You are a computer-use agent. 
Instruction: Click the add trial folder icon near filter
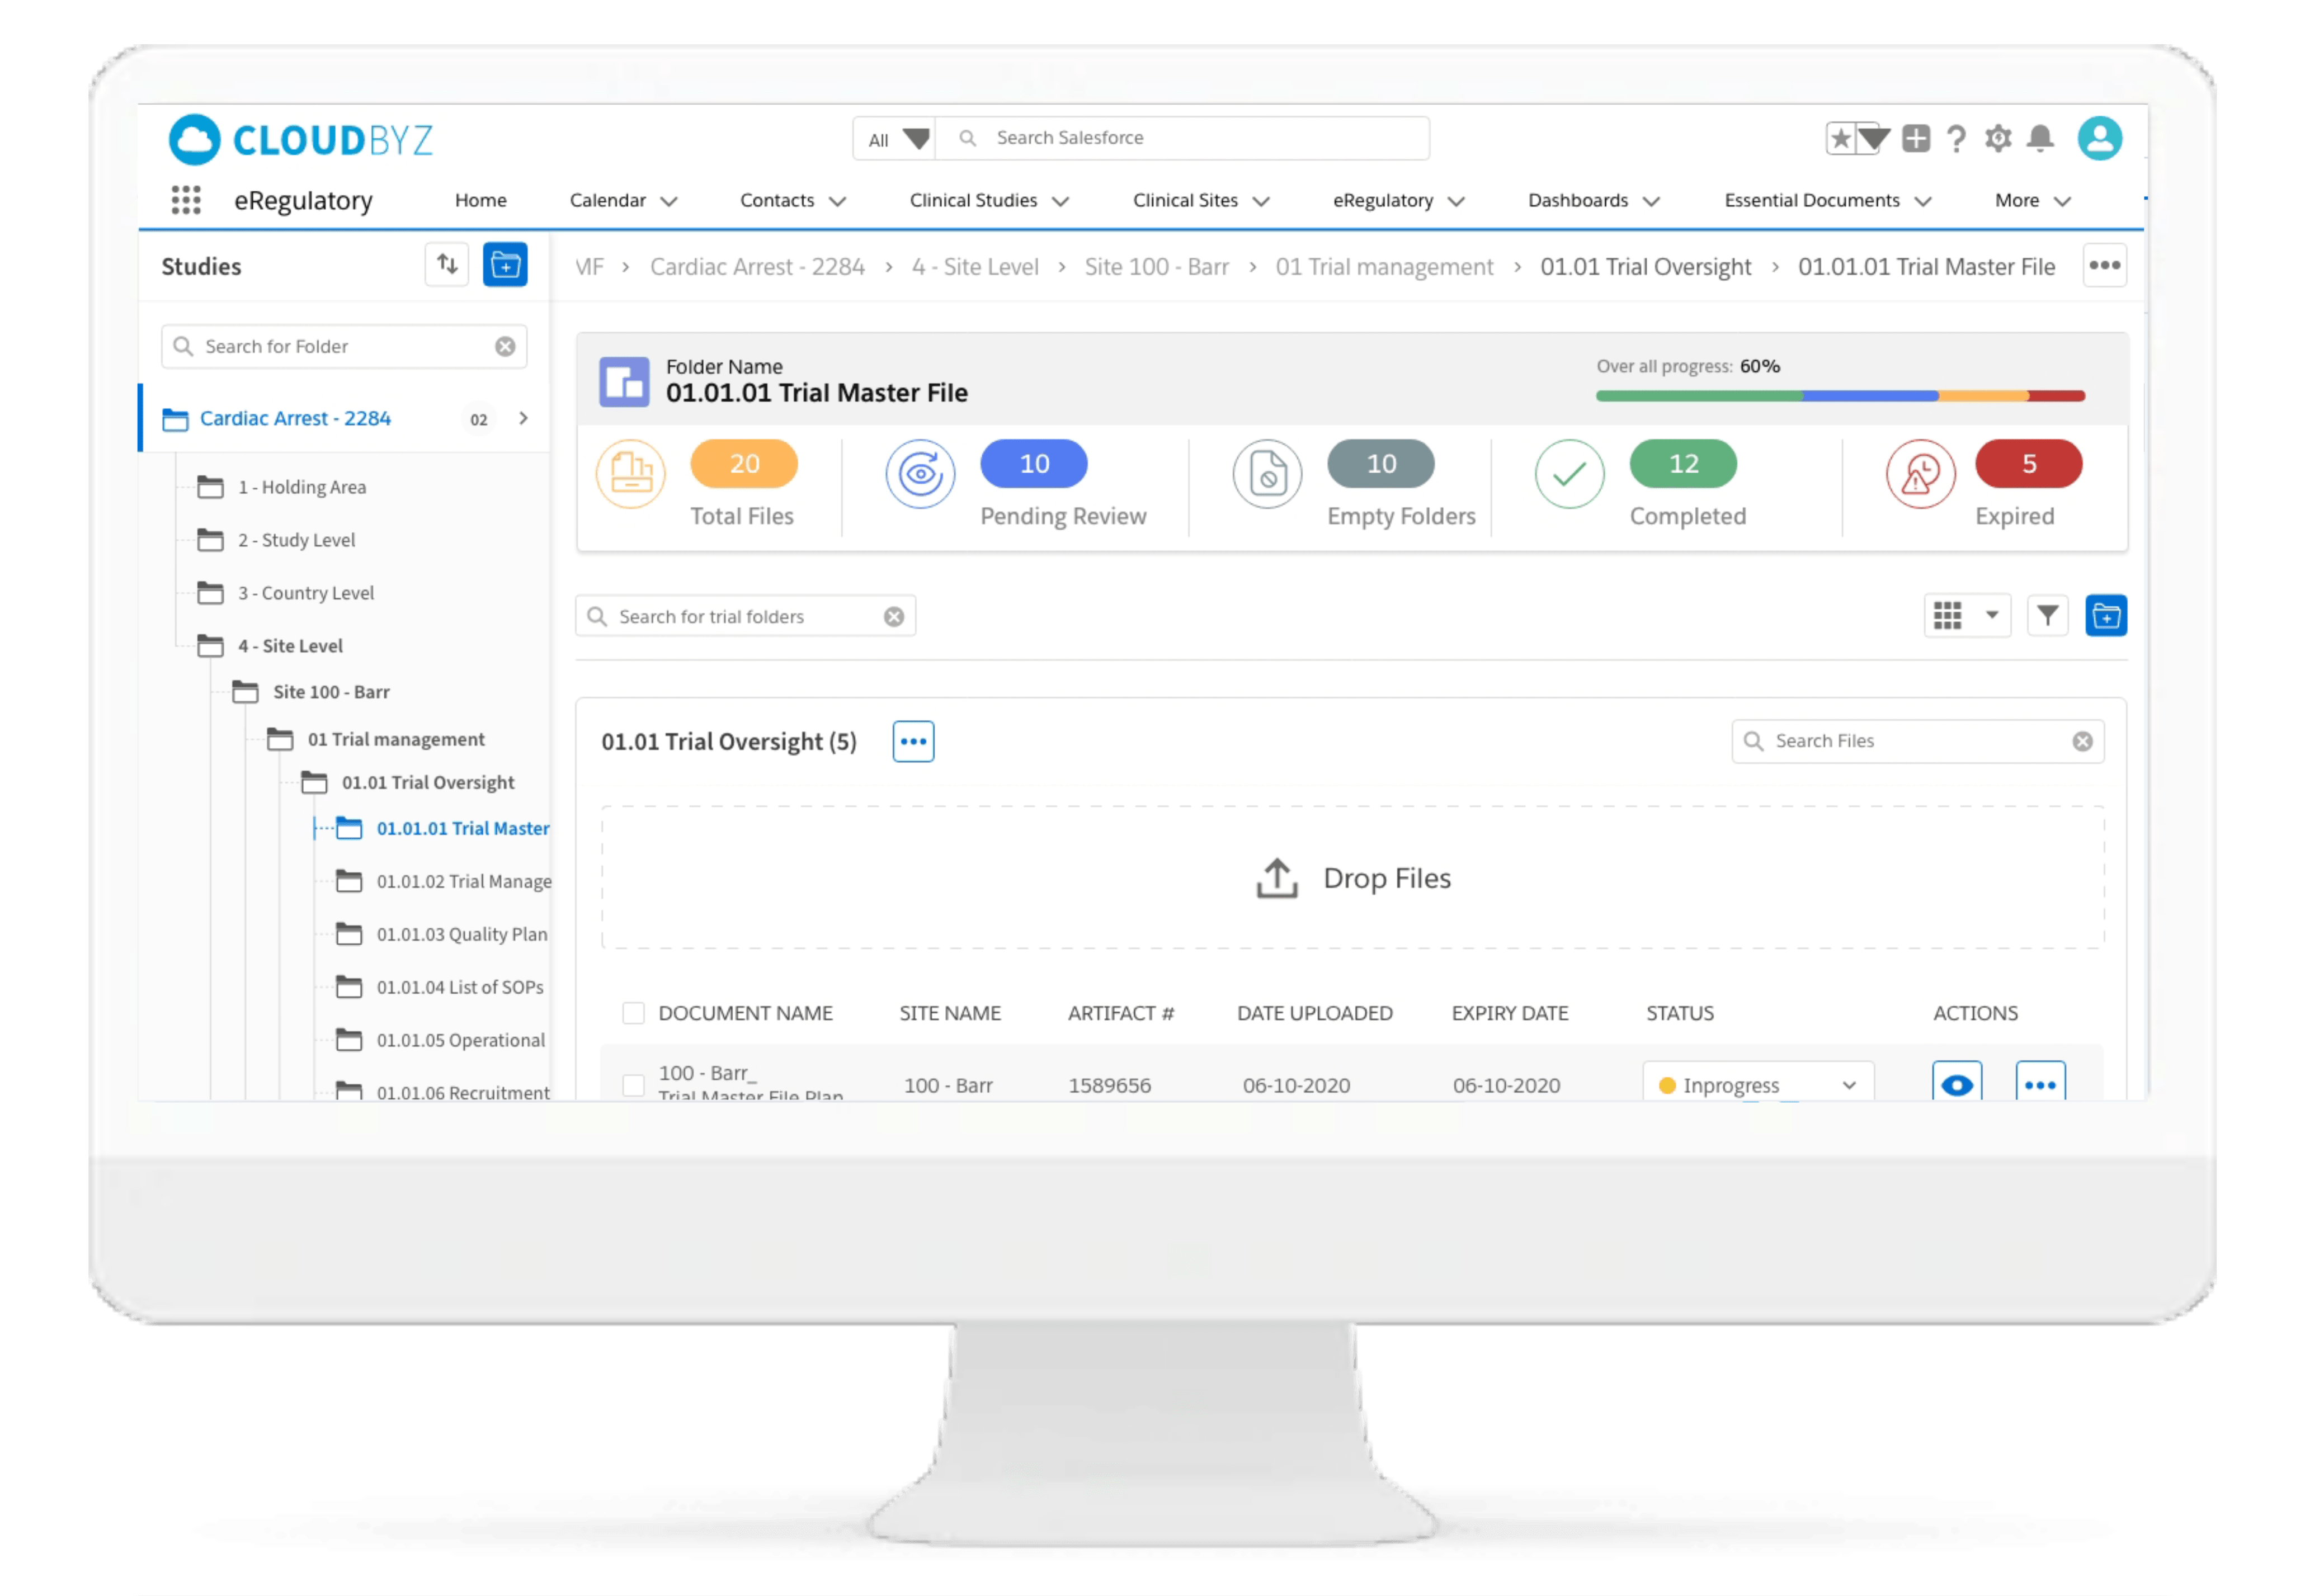(2105, 616)
